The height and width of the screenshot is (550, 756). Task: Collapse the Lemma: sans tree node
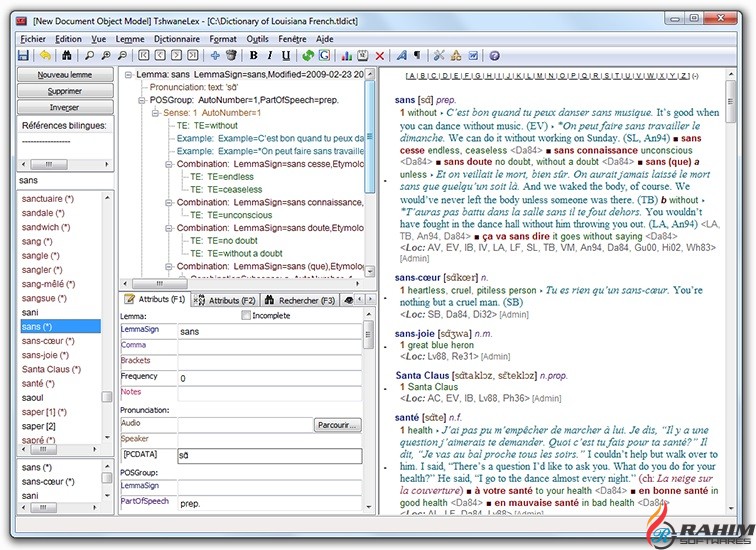click(128, 75)
